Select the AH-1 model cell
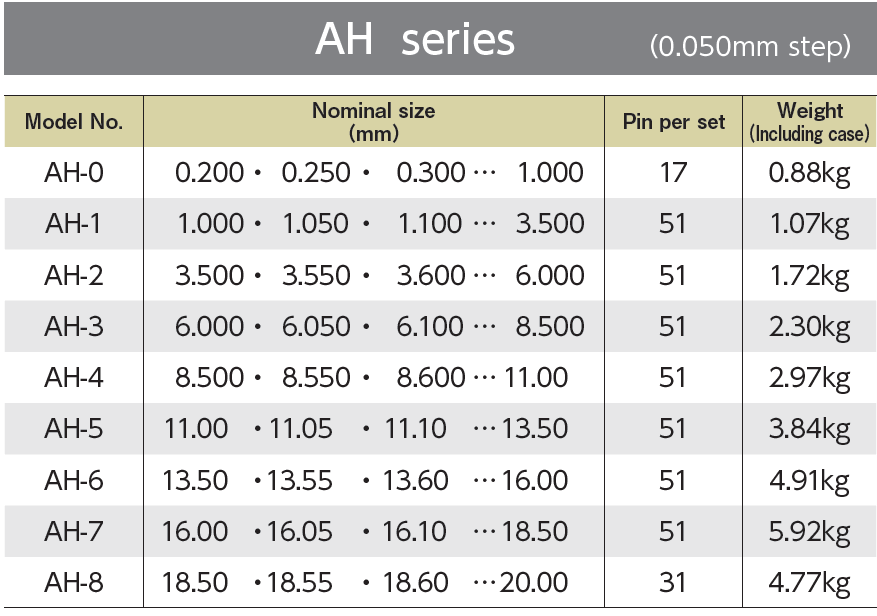This screenshot has width=877, height=616. pyautogui.click(x=74, y=224)
